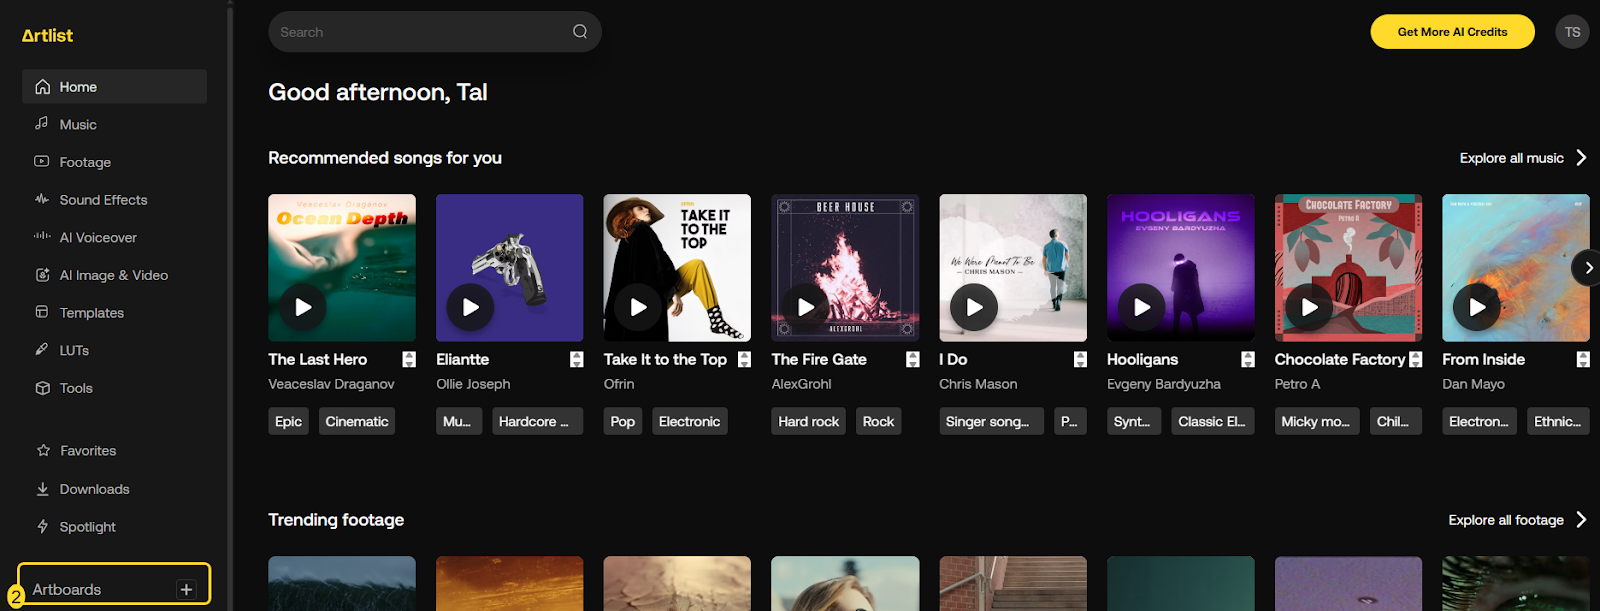
Task: Play The Last Hero song
Action: (x=303, y=307)
